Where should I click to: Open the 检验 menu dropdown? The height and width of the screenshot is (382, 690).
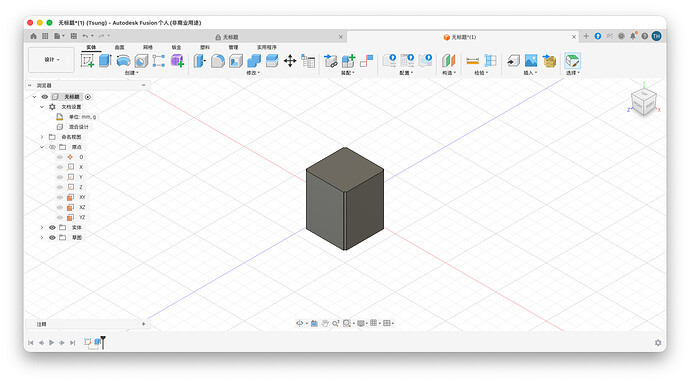coord(481,73)
